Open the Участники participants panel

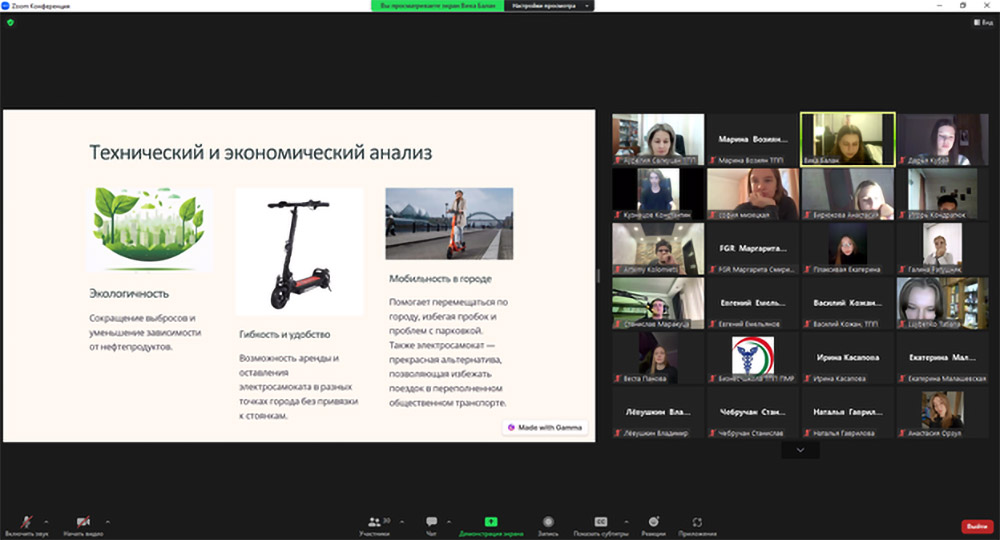click(x=375, y=522)
